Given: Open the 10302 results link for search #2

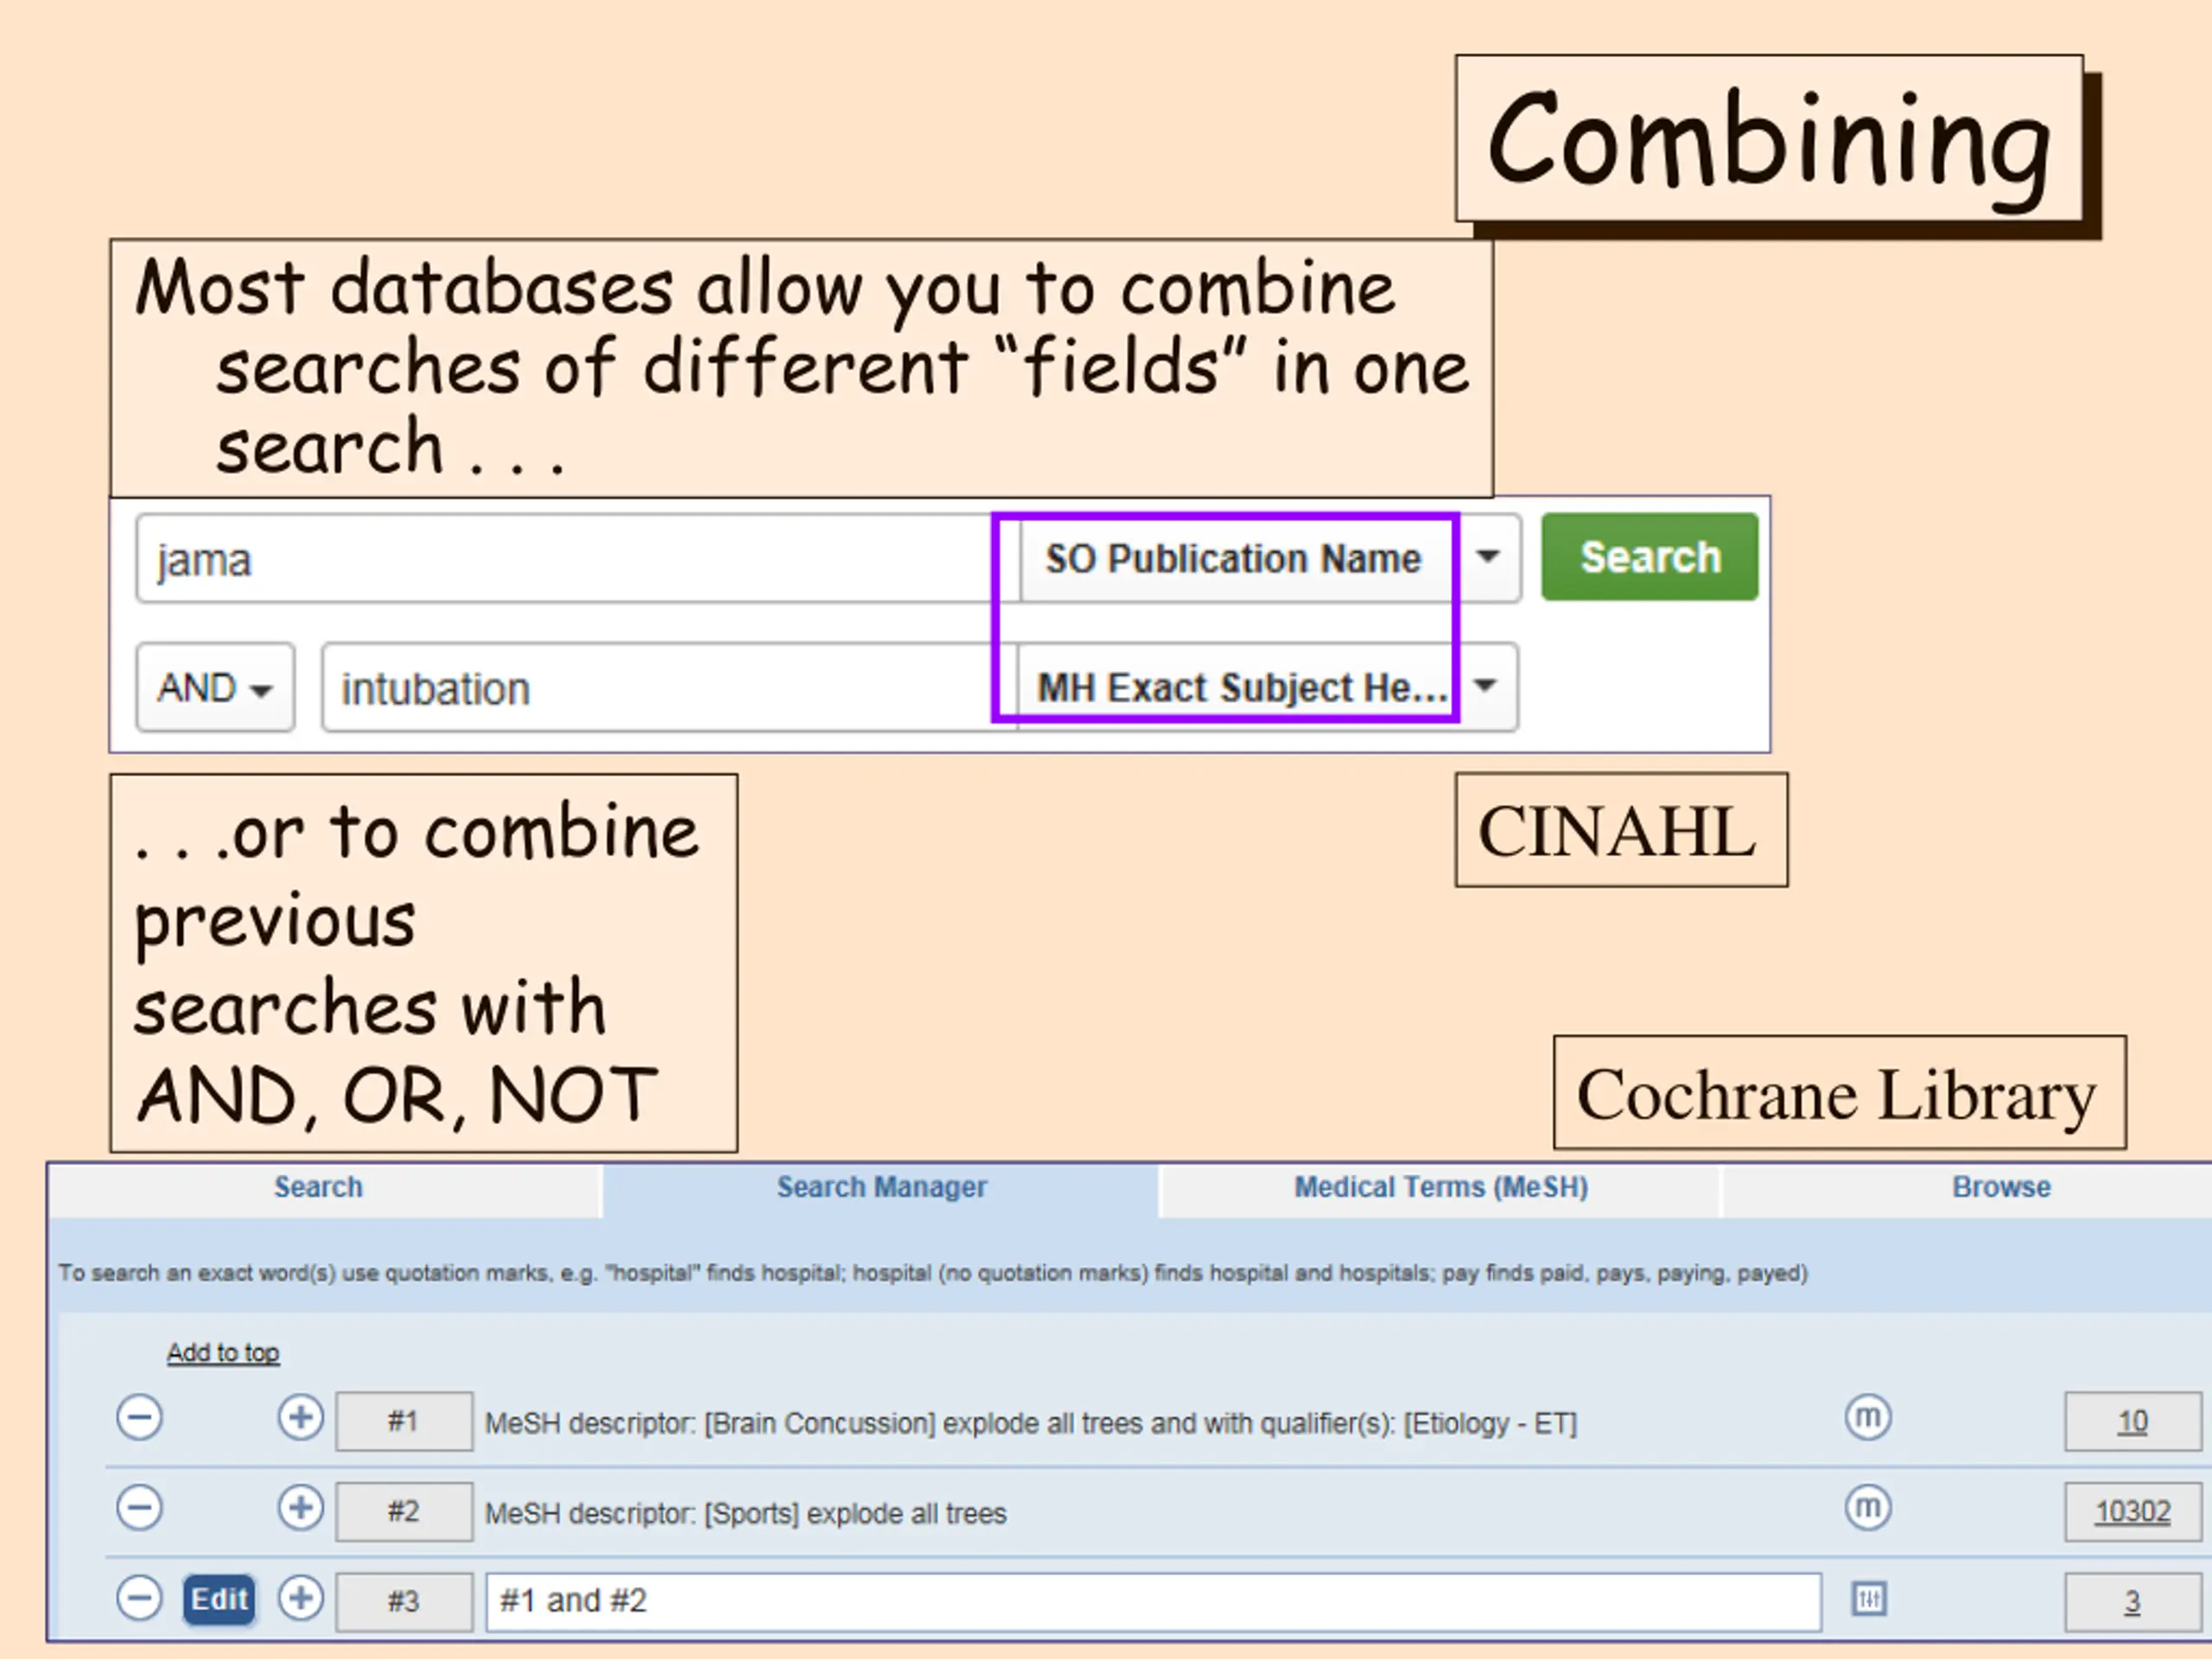Looking at the screenshot, I should pos(2132,1511).
